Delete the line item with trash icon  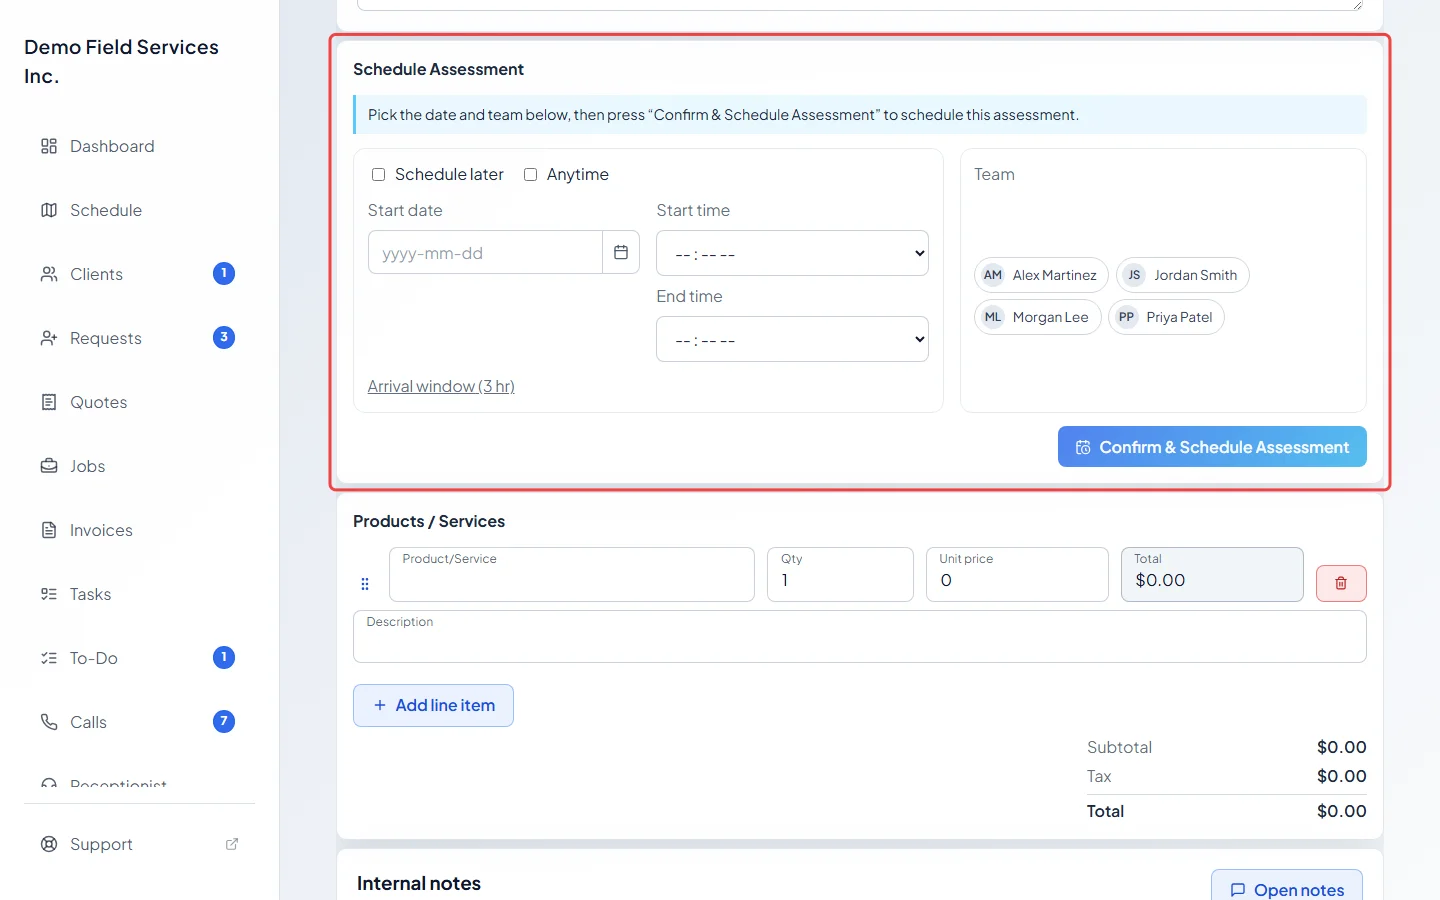[x=1341, y=583]
